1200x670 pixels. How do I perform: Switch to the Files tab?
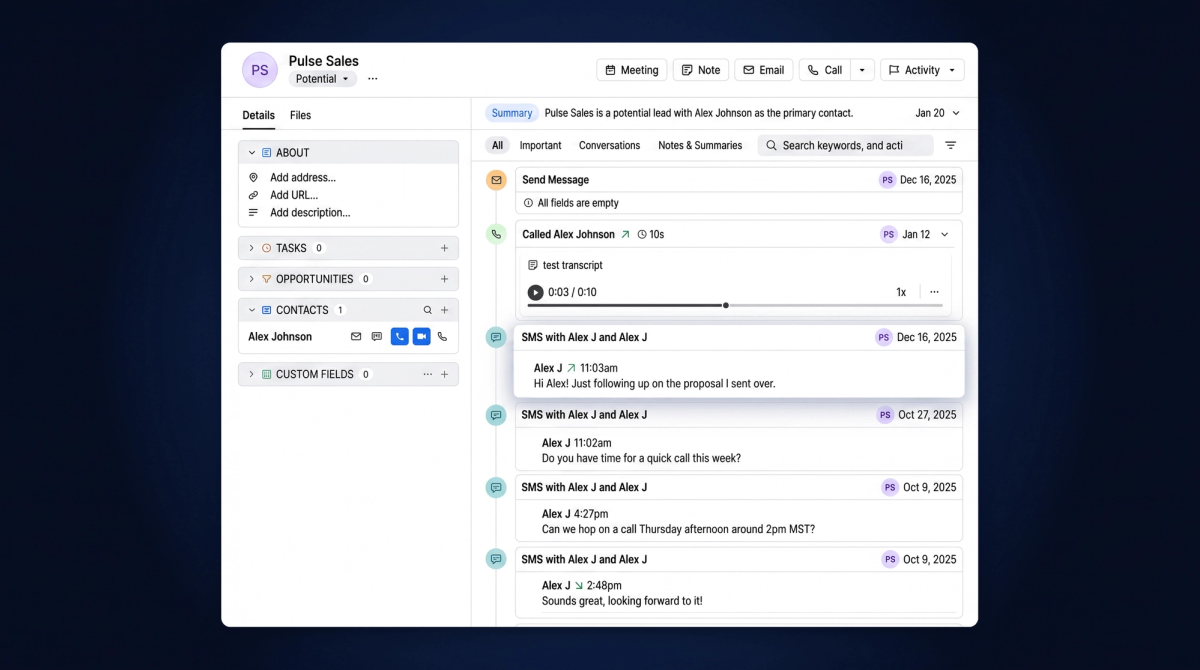click(x=300, y=115)
